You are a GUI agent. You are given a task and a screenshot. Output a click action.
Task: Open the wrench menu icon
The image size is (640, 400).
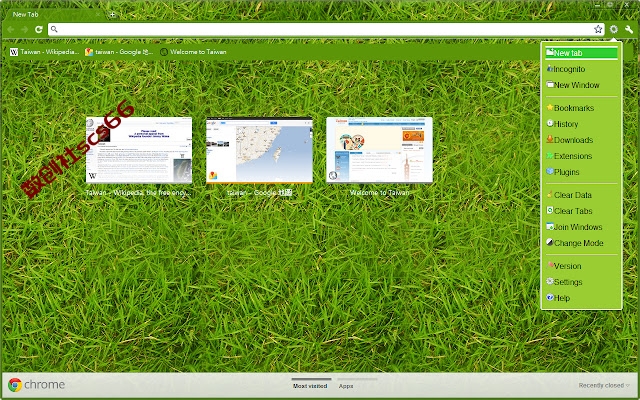(629, 29)
